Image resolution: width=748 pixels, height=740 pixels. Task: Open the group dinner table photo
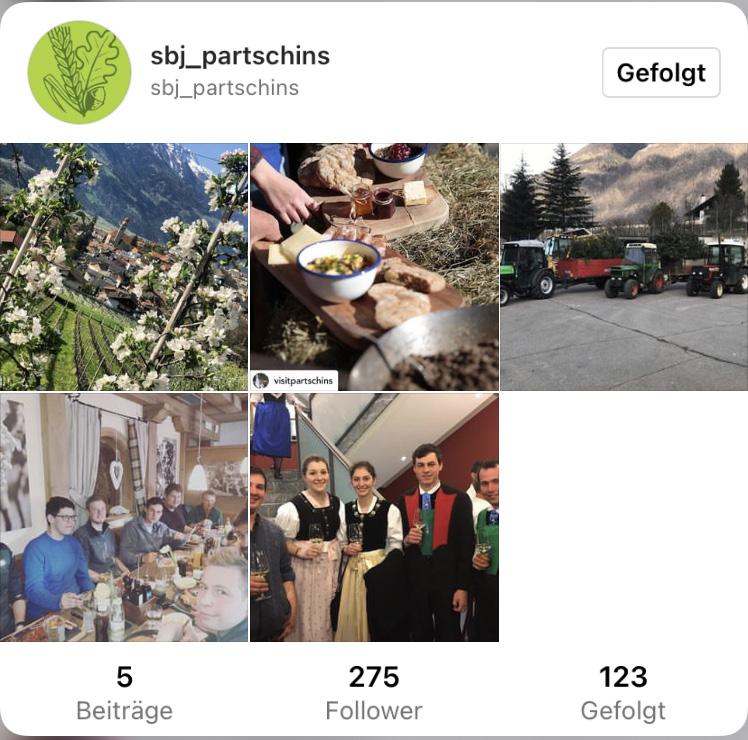coord(124,517)
